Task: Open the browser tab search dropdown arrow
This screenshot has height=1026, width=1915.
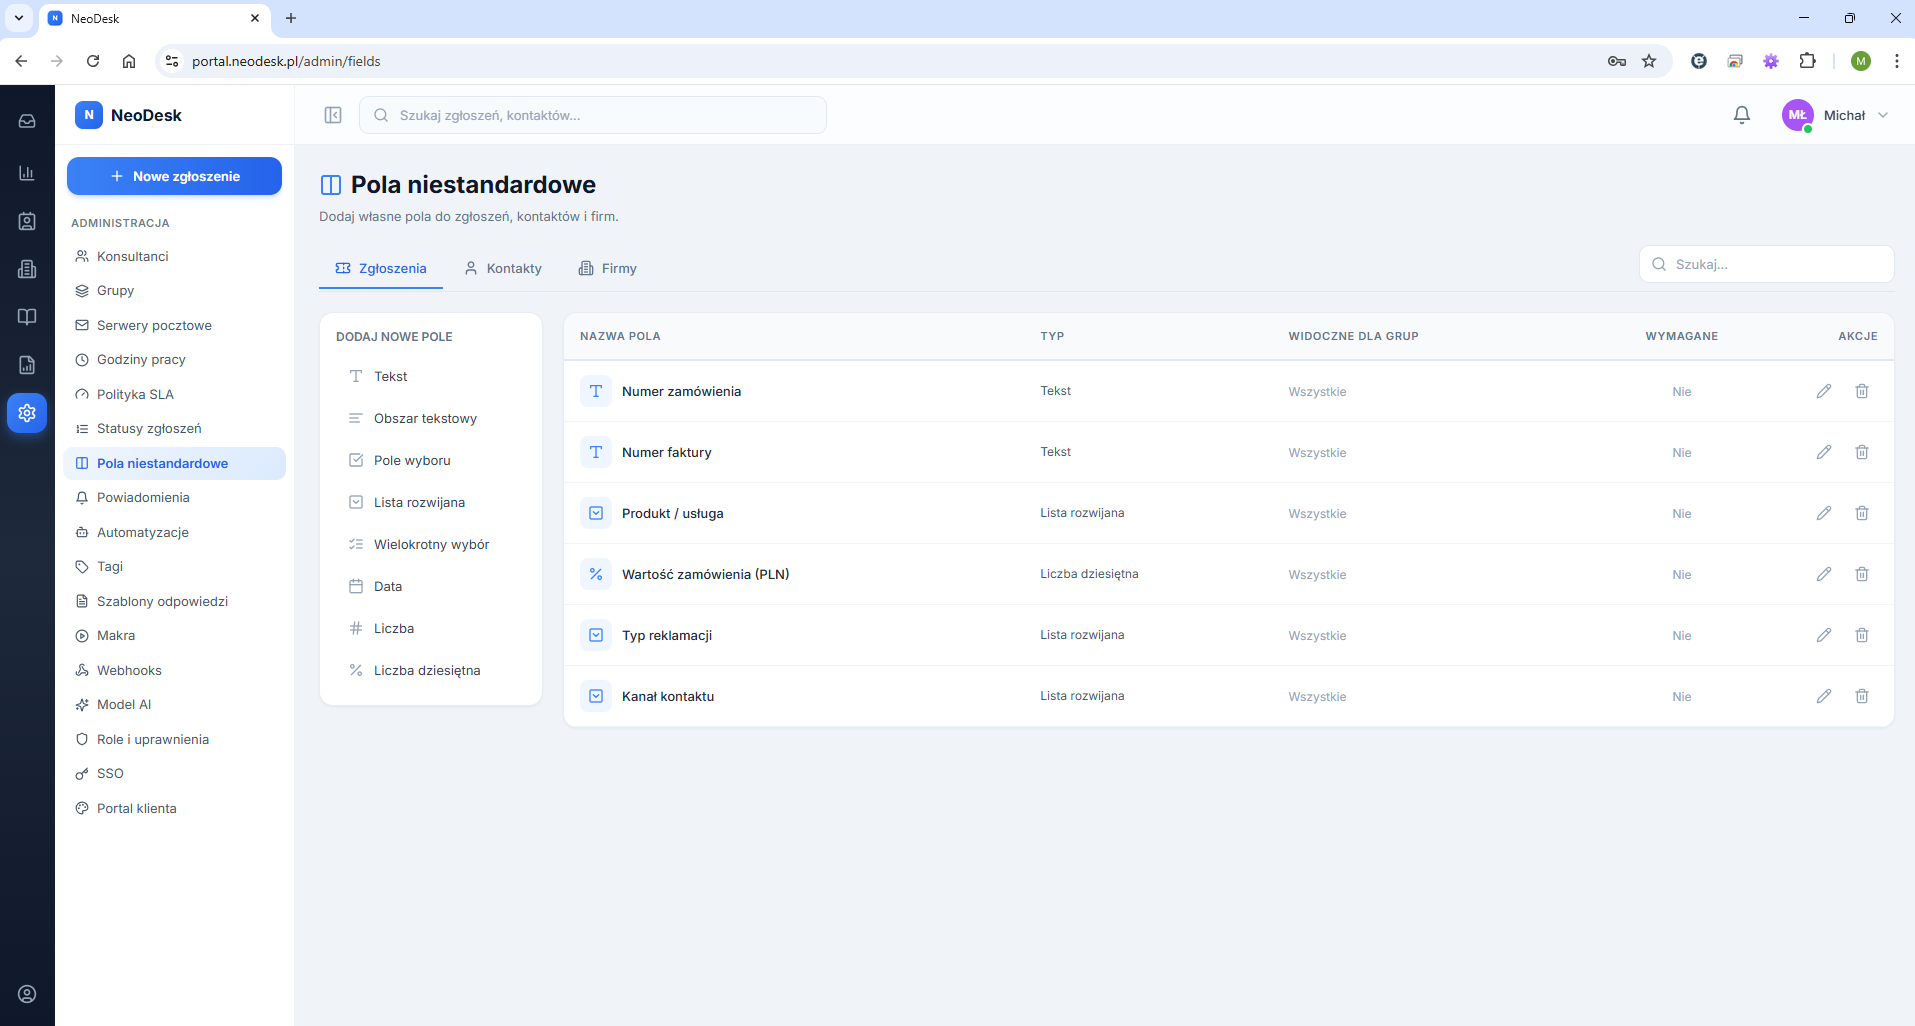Action: (19, 18)
